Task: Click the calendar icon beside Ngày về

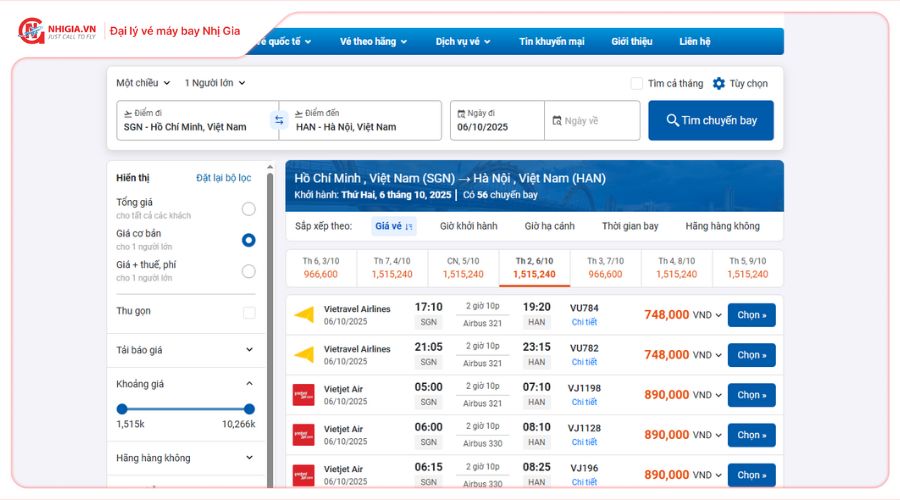Action: click(x=557, y=121)
